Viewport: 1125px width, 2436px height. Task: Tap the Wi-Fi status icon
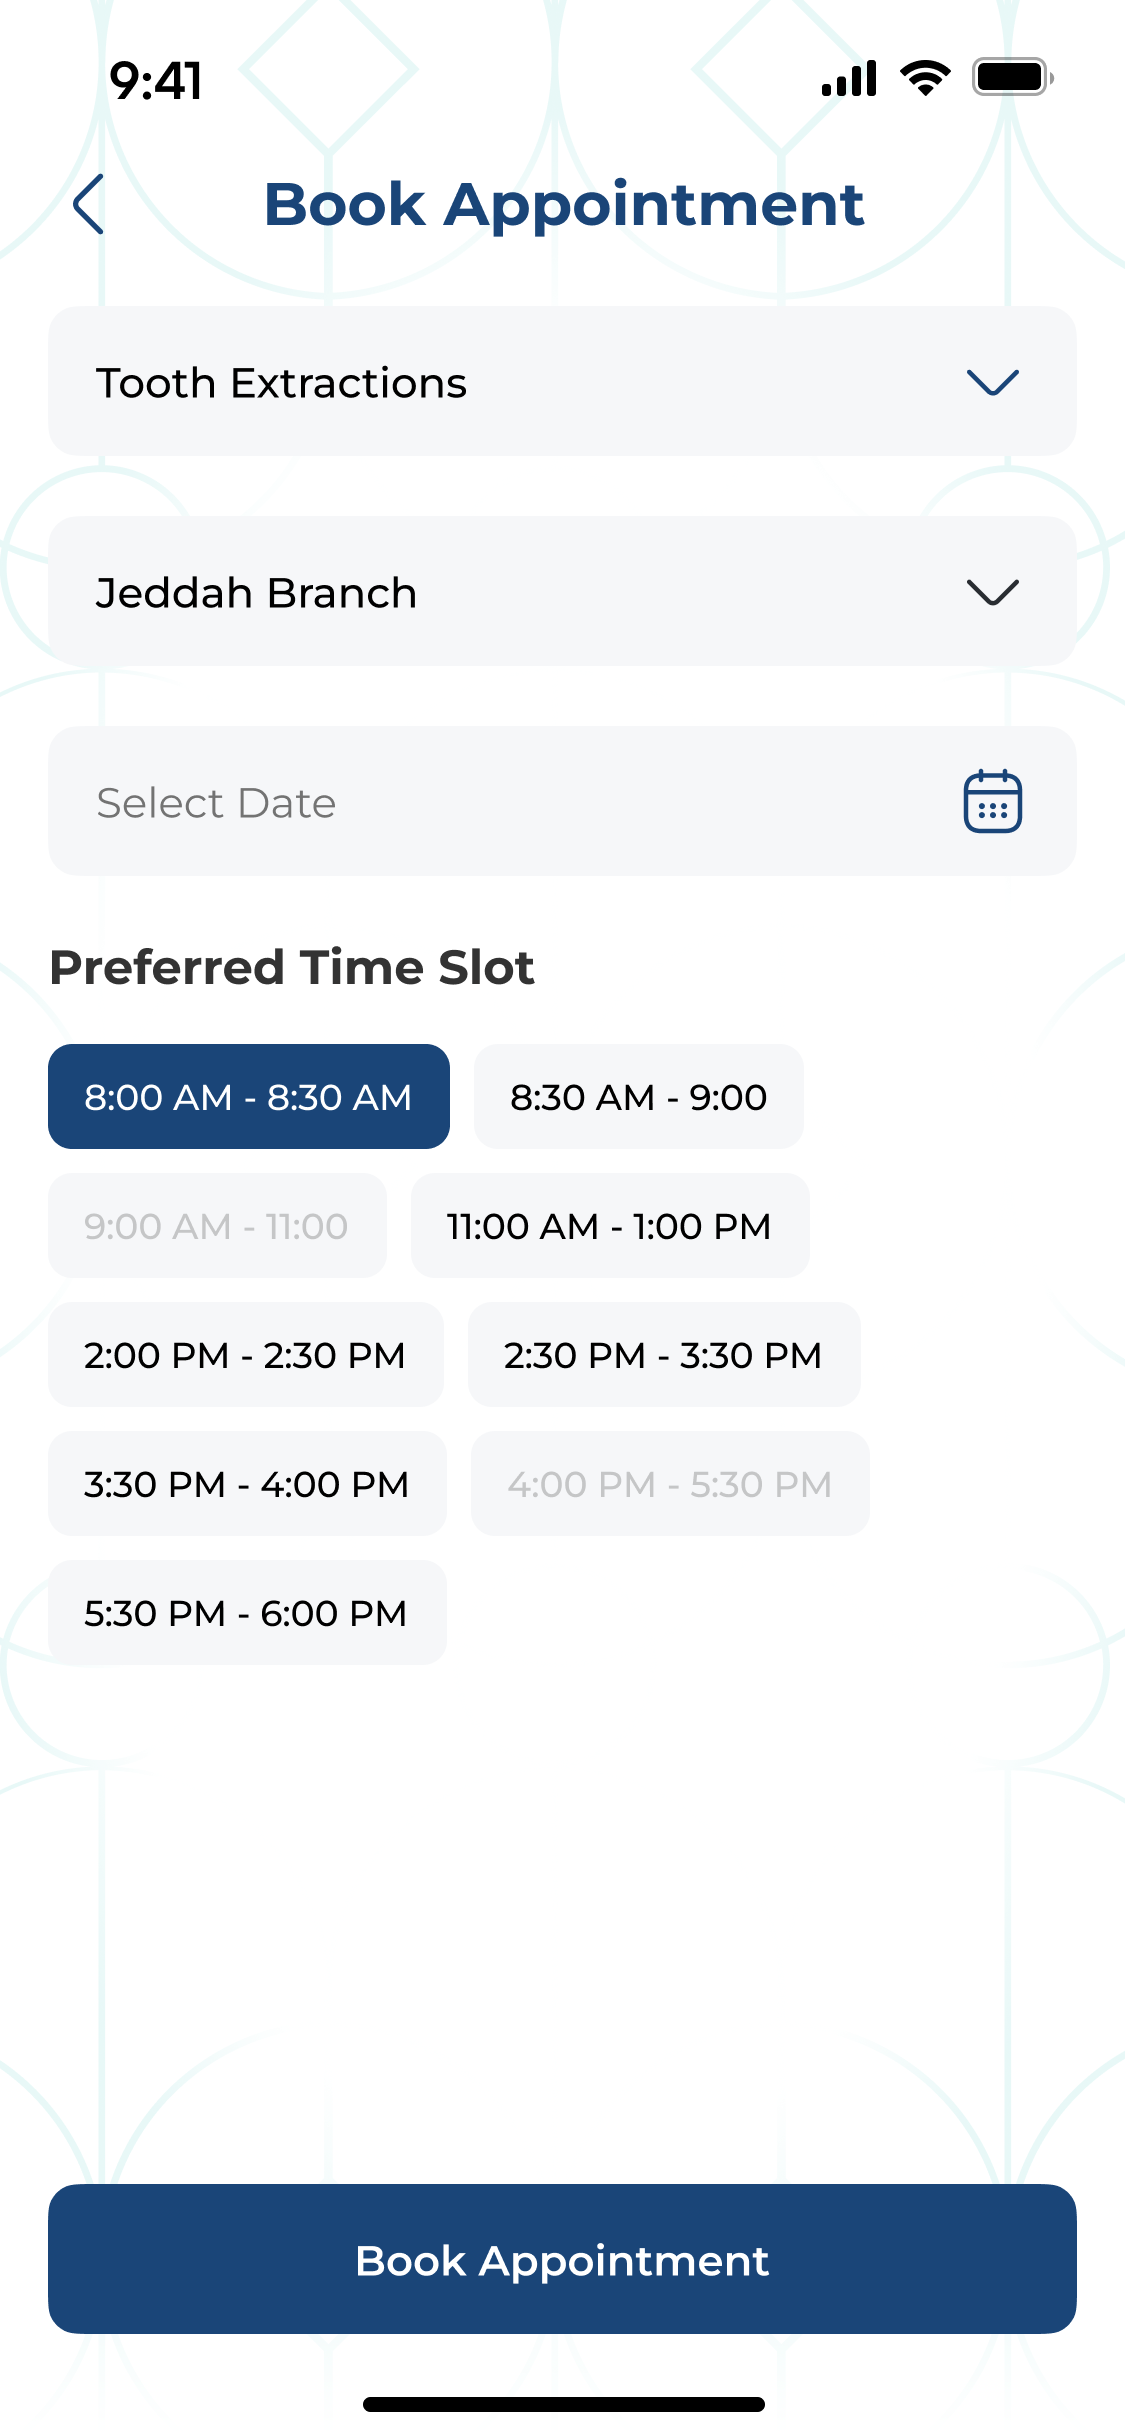pos(925,78)
